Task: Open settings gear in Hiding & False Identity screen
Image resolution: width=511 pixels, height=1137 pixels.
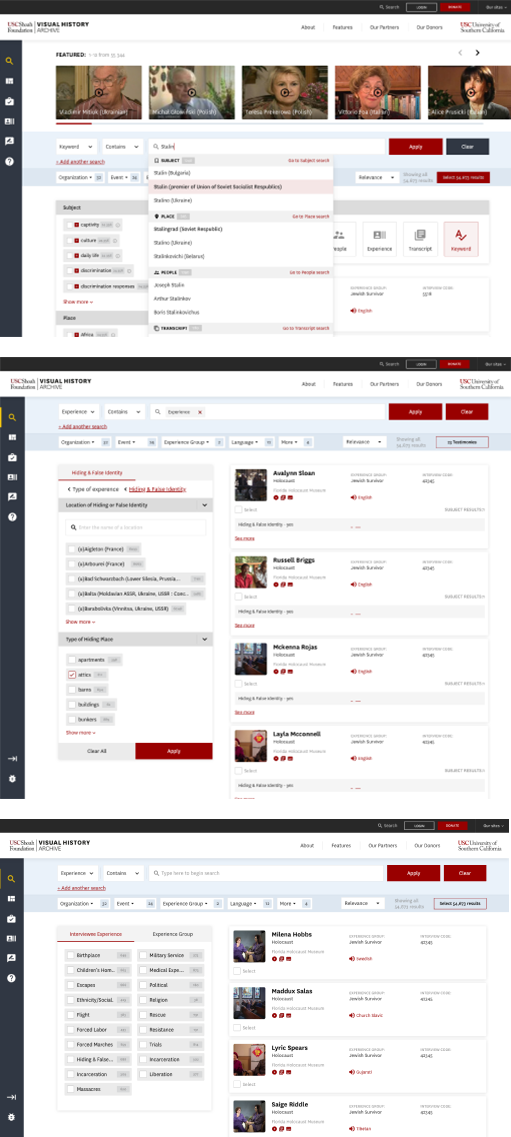Action: click(12, 779)
